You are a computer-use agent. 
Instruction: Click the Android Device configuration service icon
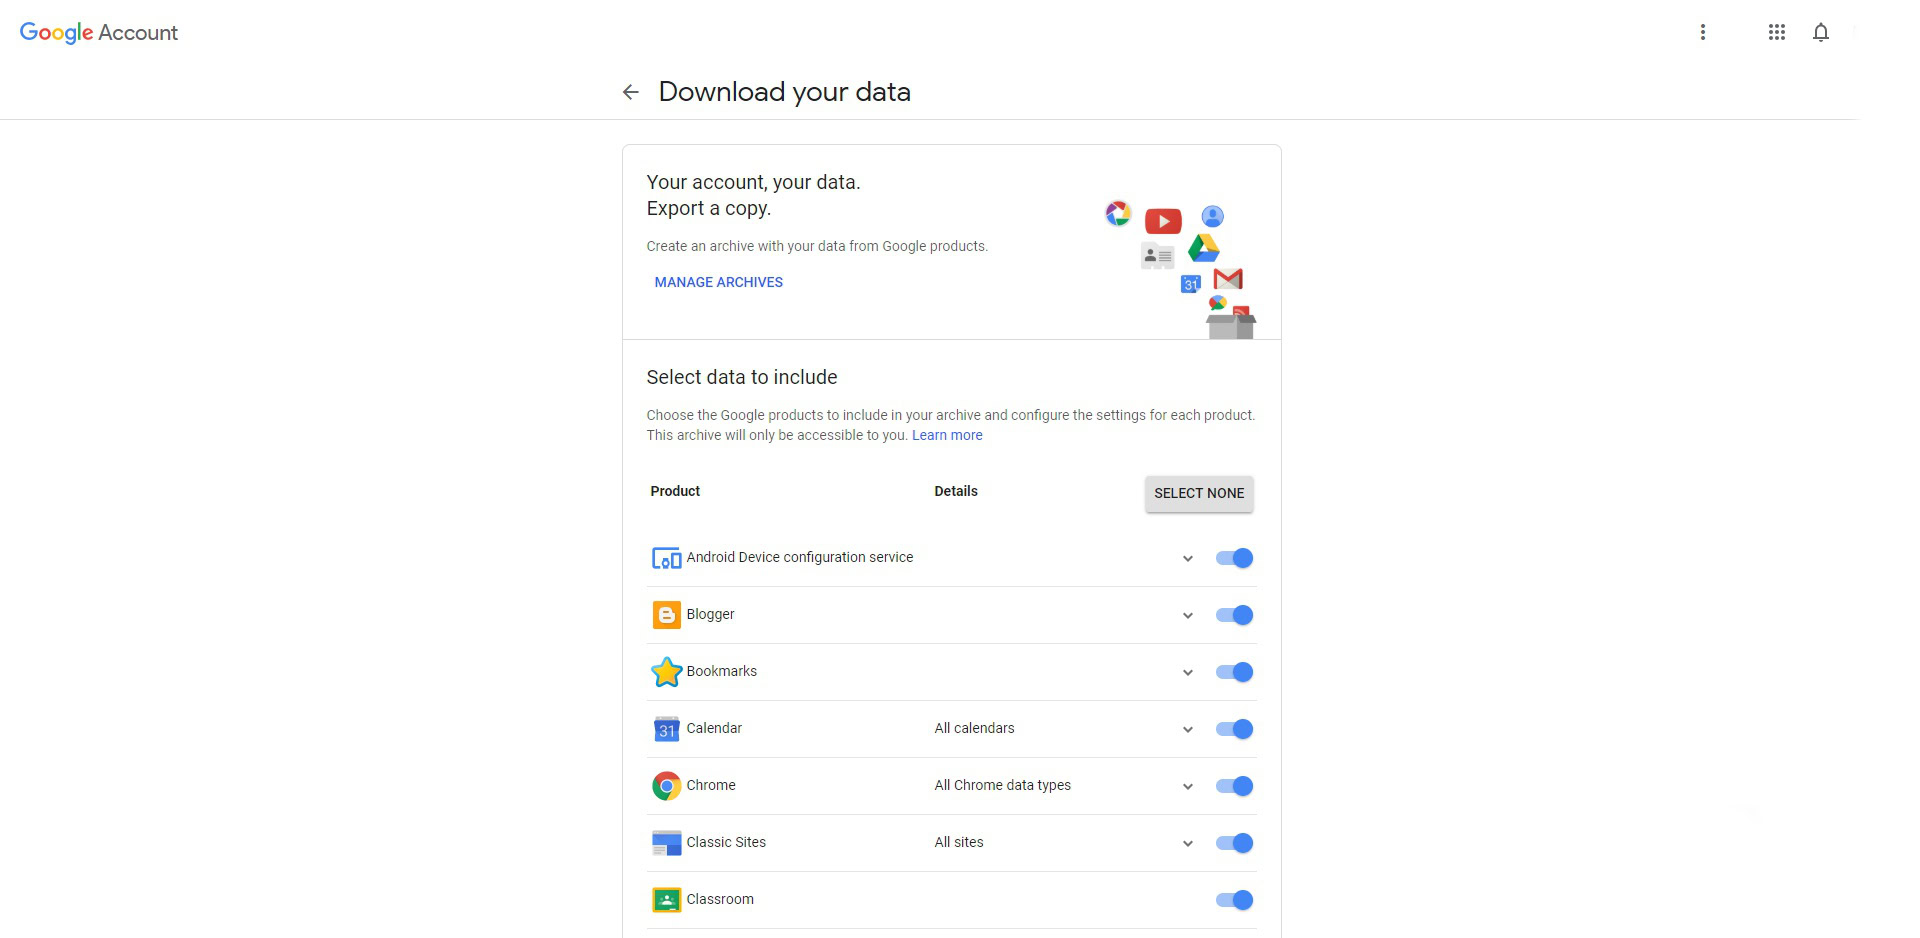(666, 558)
